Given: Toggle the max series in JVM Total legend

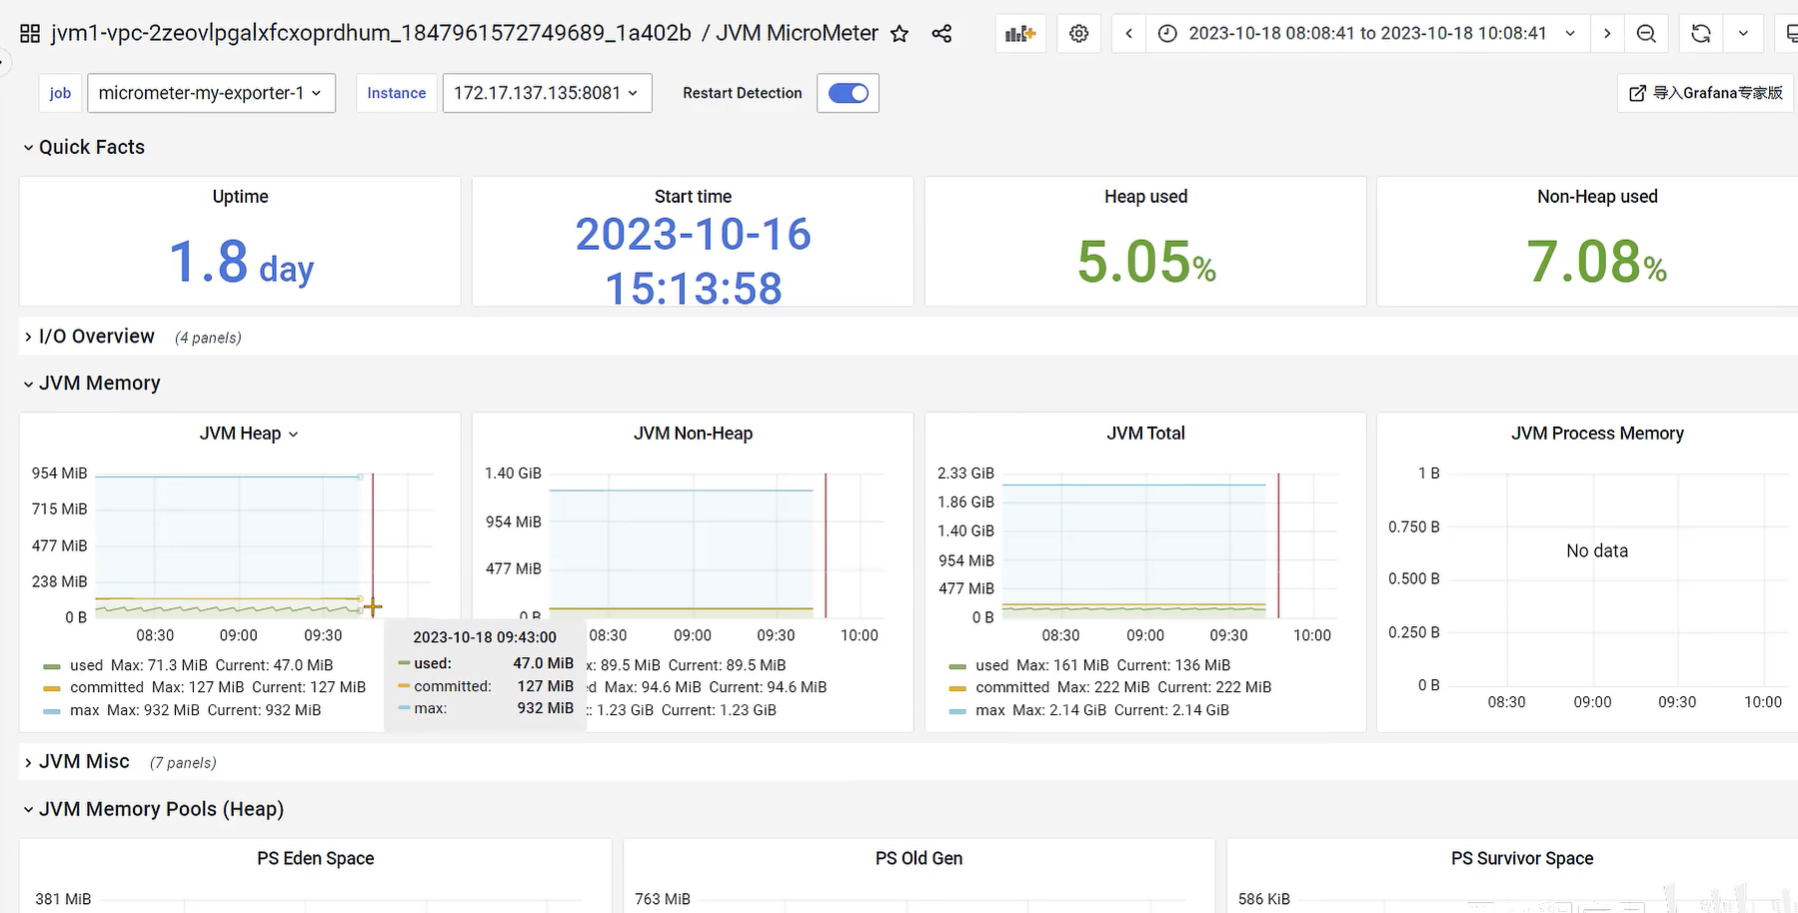Looking at the screenshot, I should (990, 710).
